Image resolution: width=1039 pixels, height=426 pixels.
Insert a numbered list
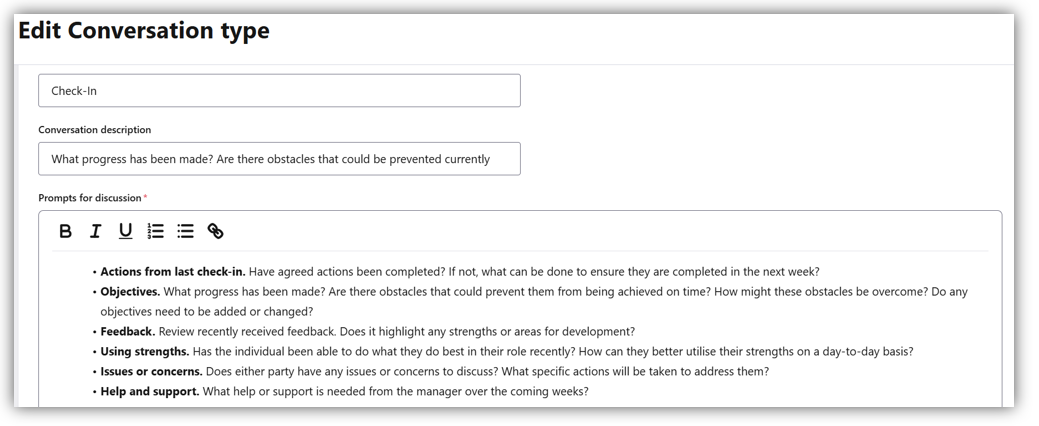[155, 231]
